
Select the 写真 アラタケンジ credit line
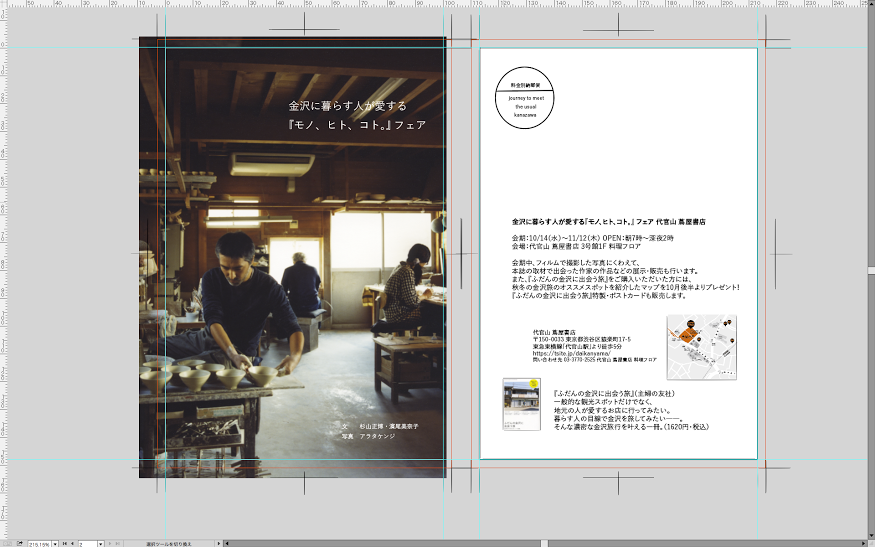[x=368, y=436]
